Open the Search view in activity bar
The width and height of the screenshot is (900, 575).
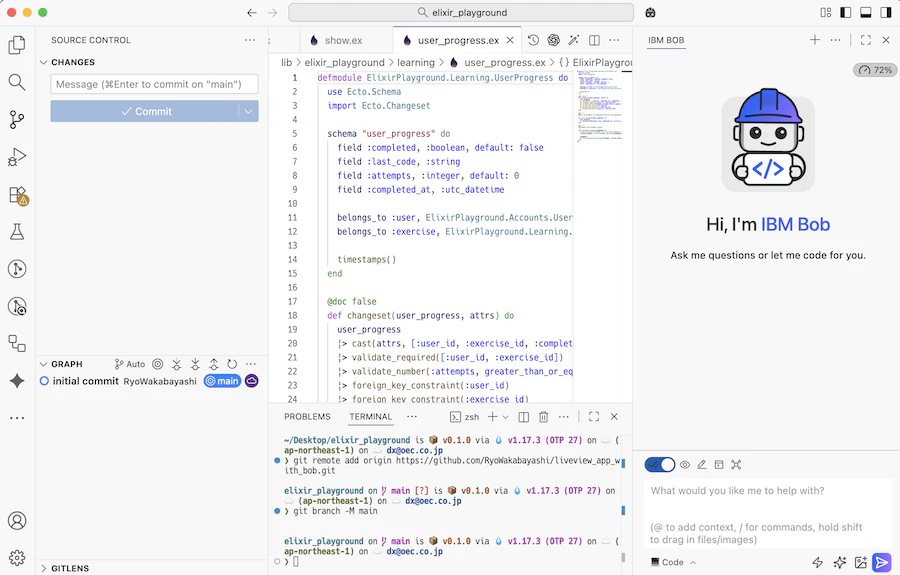[17, 83]
